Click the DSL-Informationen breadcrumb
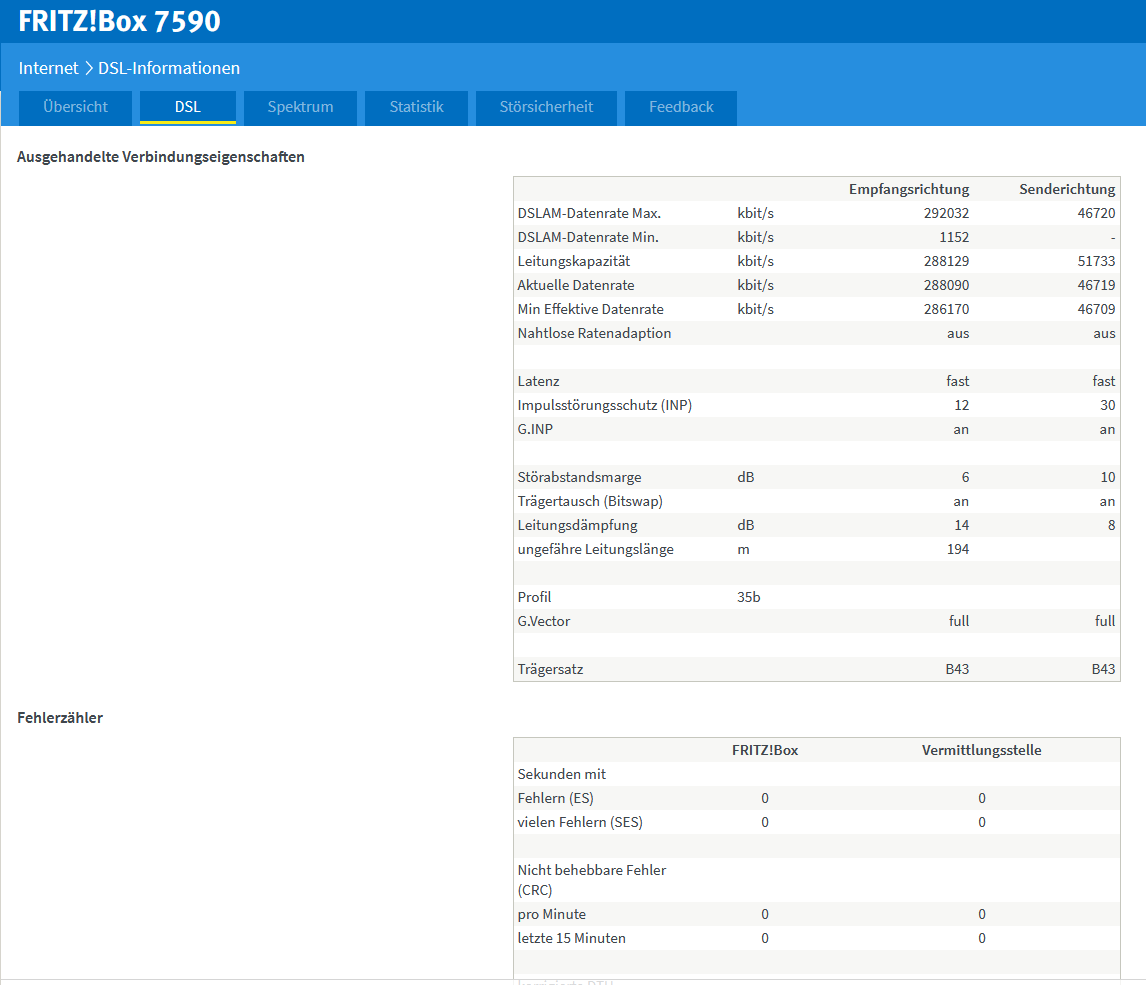Screen dimensions: 1146x985 (169, 68)
